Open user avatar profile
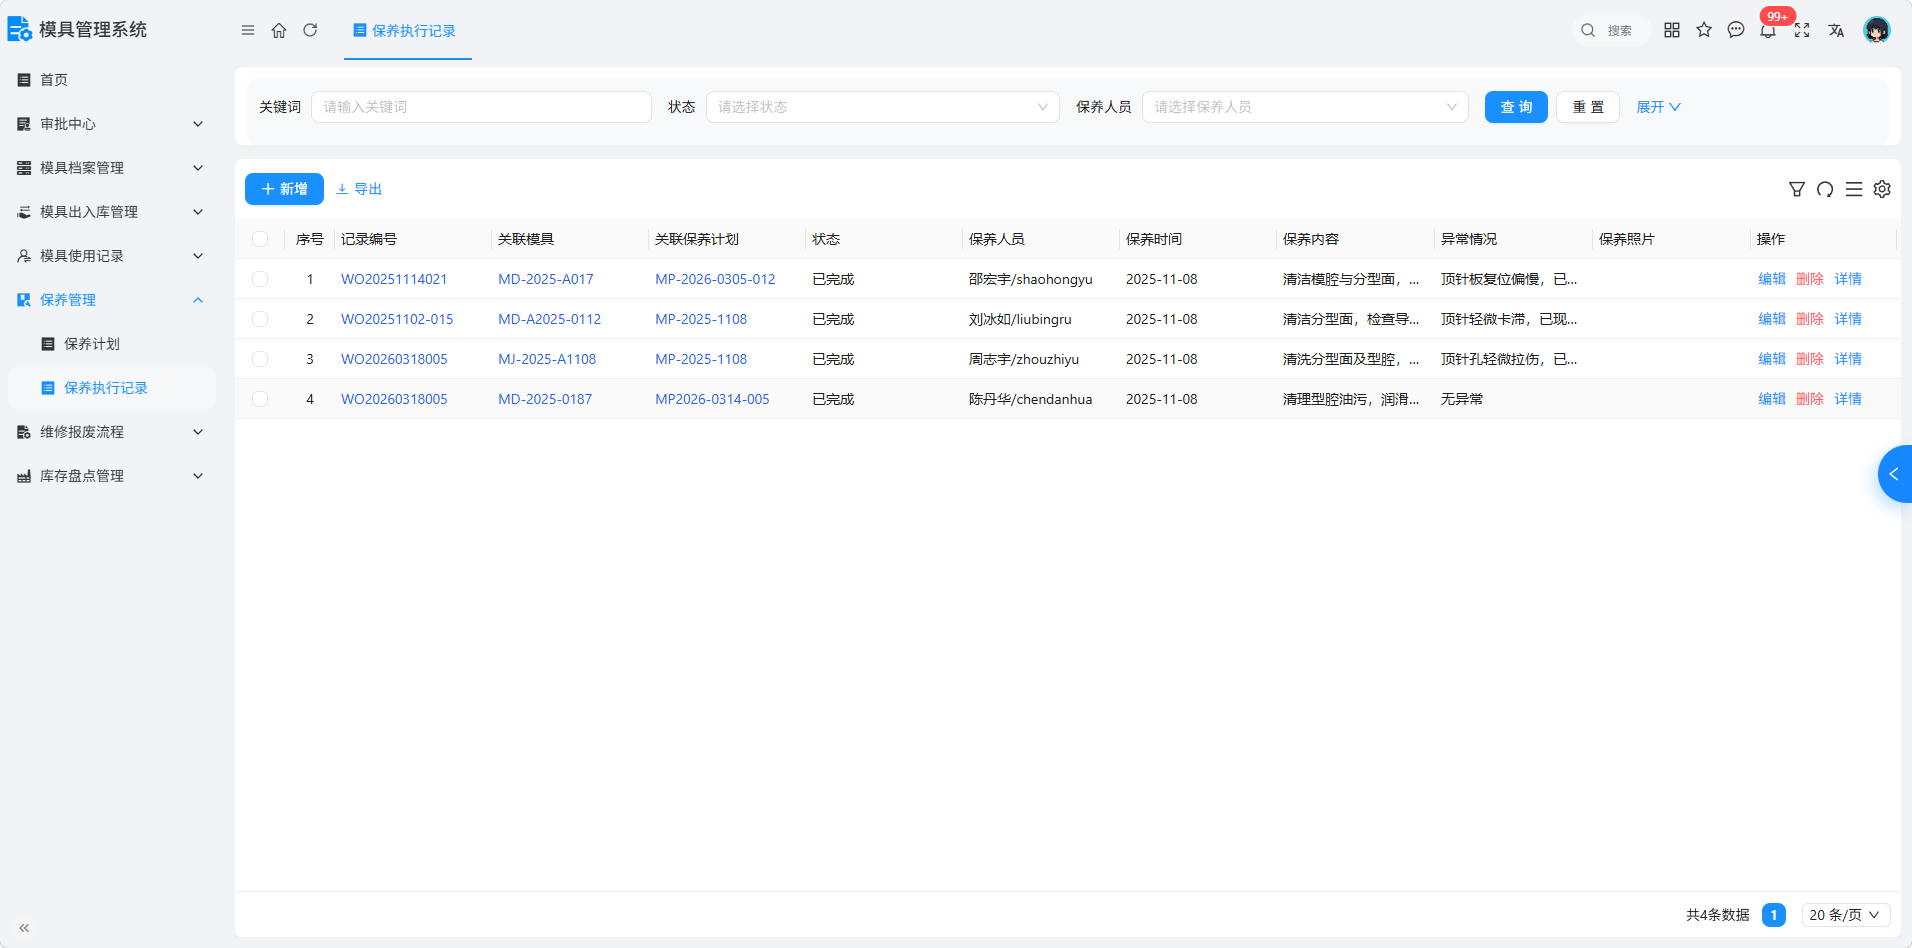The image size is (1912, 948). 1877,30
